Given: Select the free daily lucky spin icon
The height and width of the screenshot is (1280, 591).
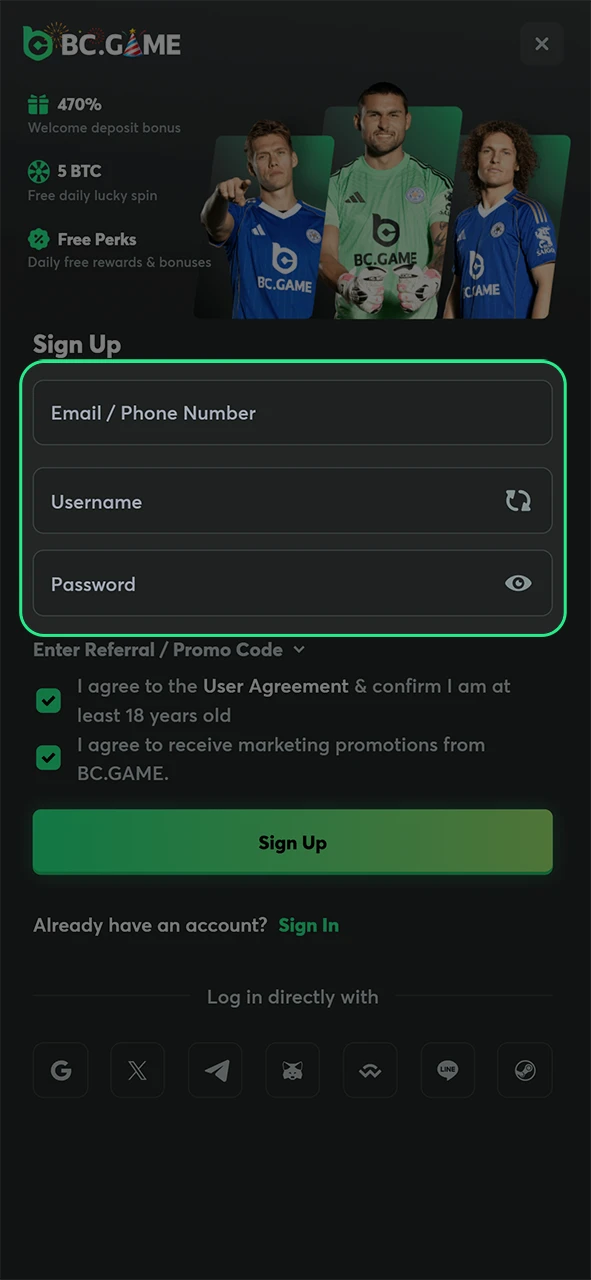Looking at the screenshot, I should tap(39, 171).
